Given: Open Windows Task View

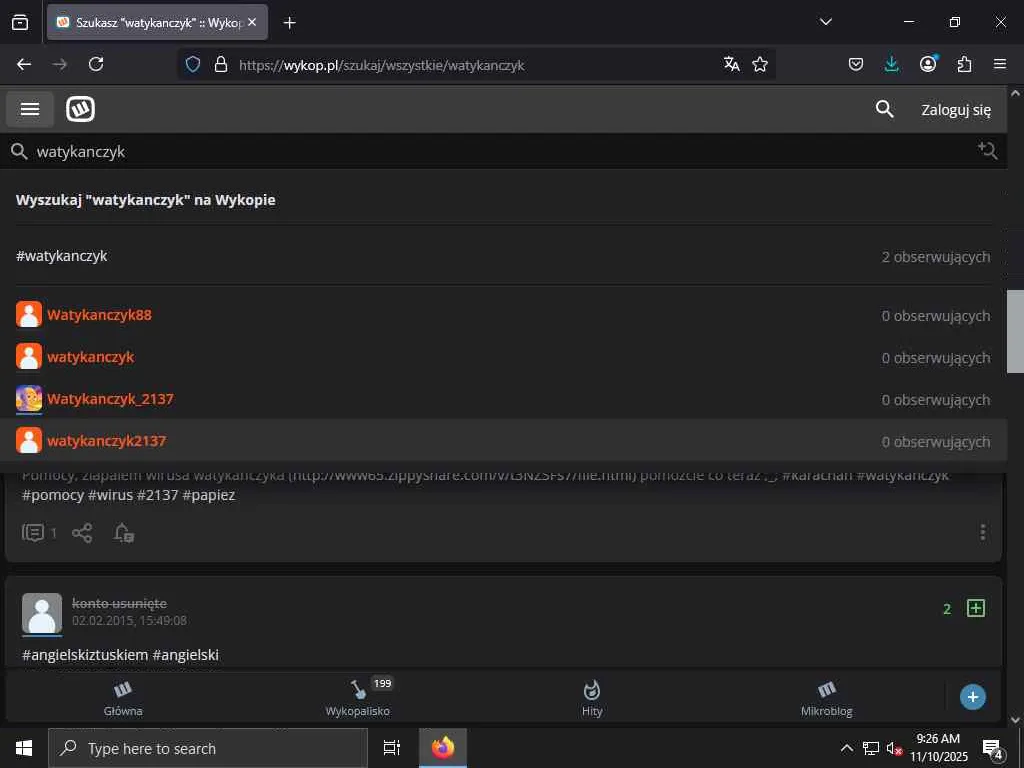Looking at the screenshot, I should (x=391, y=748).
